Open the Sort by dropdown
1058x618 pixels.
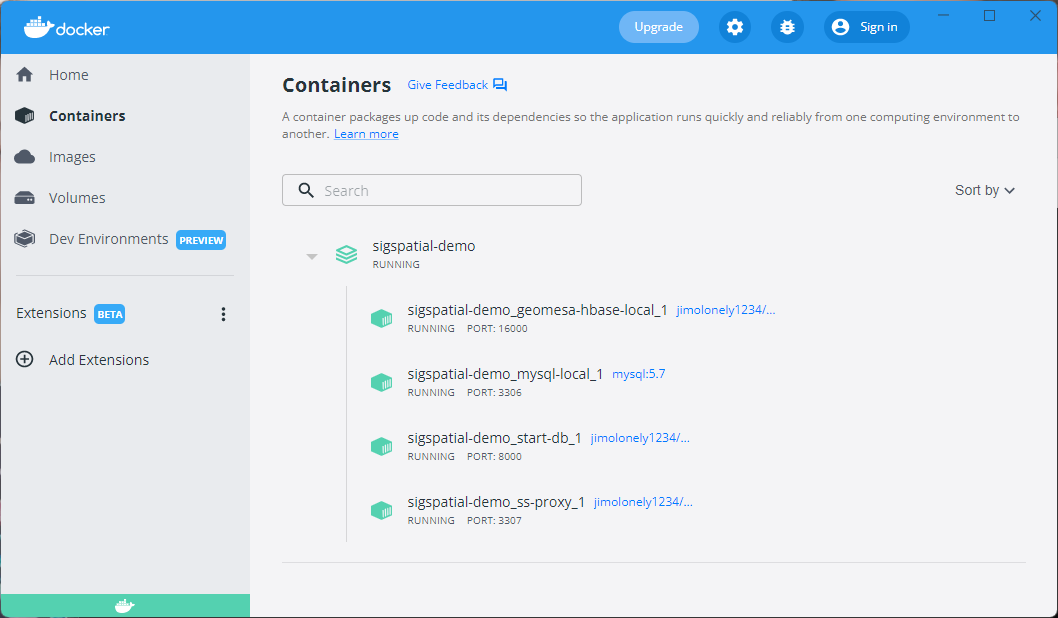coord(984,190)
